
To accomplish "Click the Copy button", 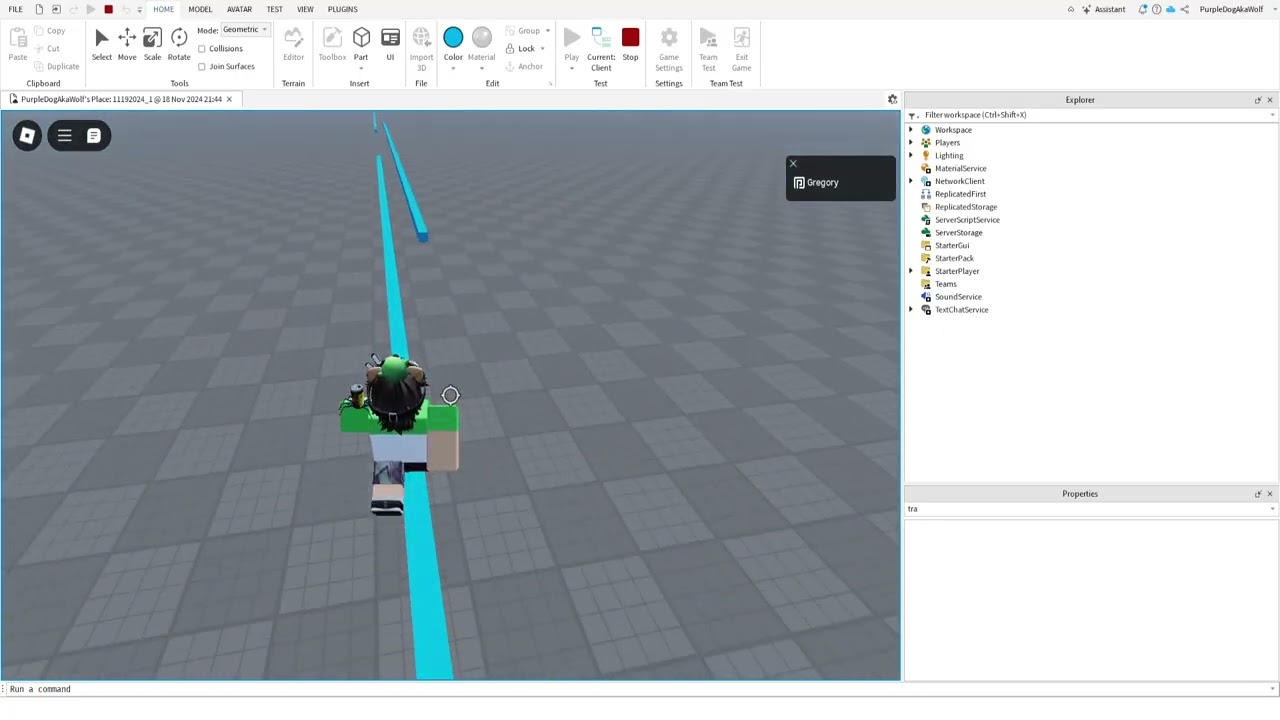I will [x=50, y=30].
